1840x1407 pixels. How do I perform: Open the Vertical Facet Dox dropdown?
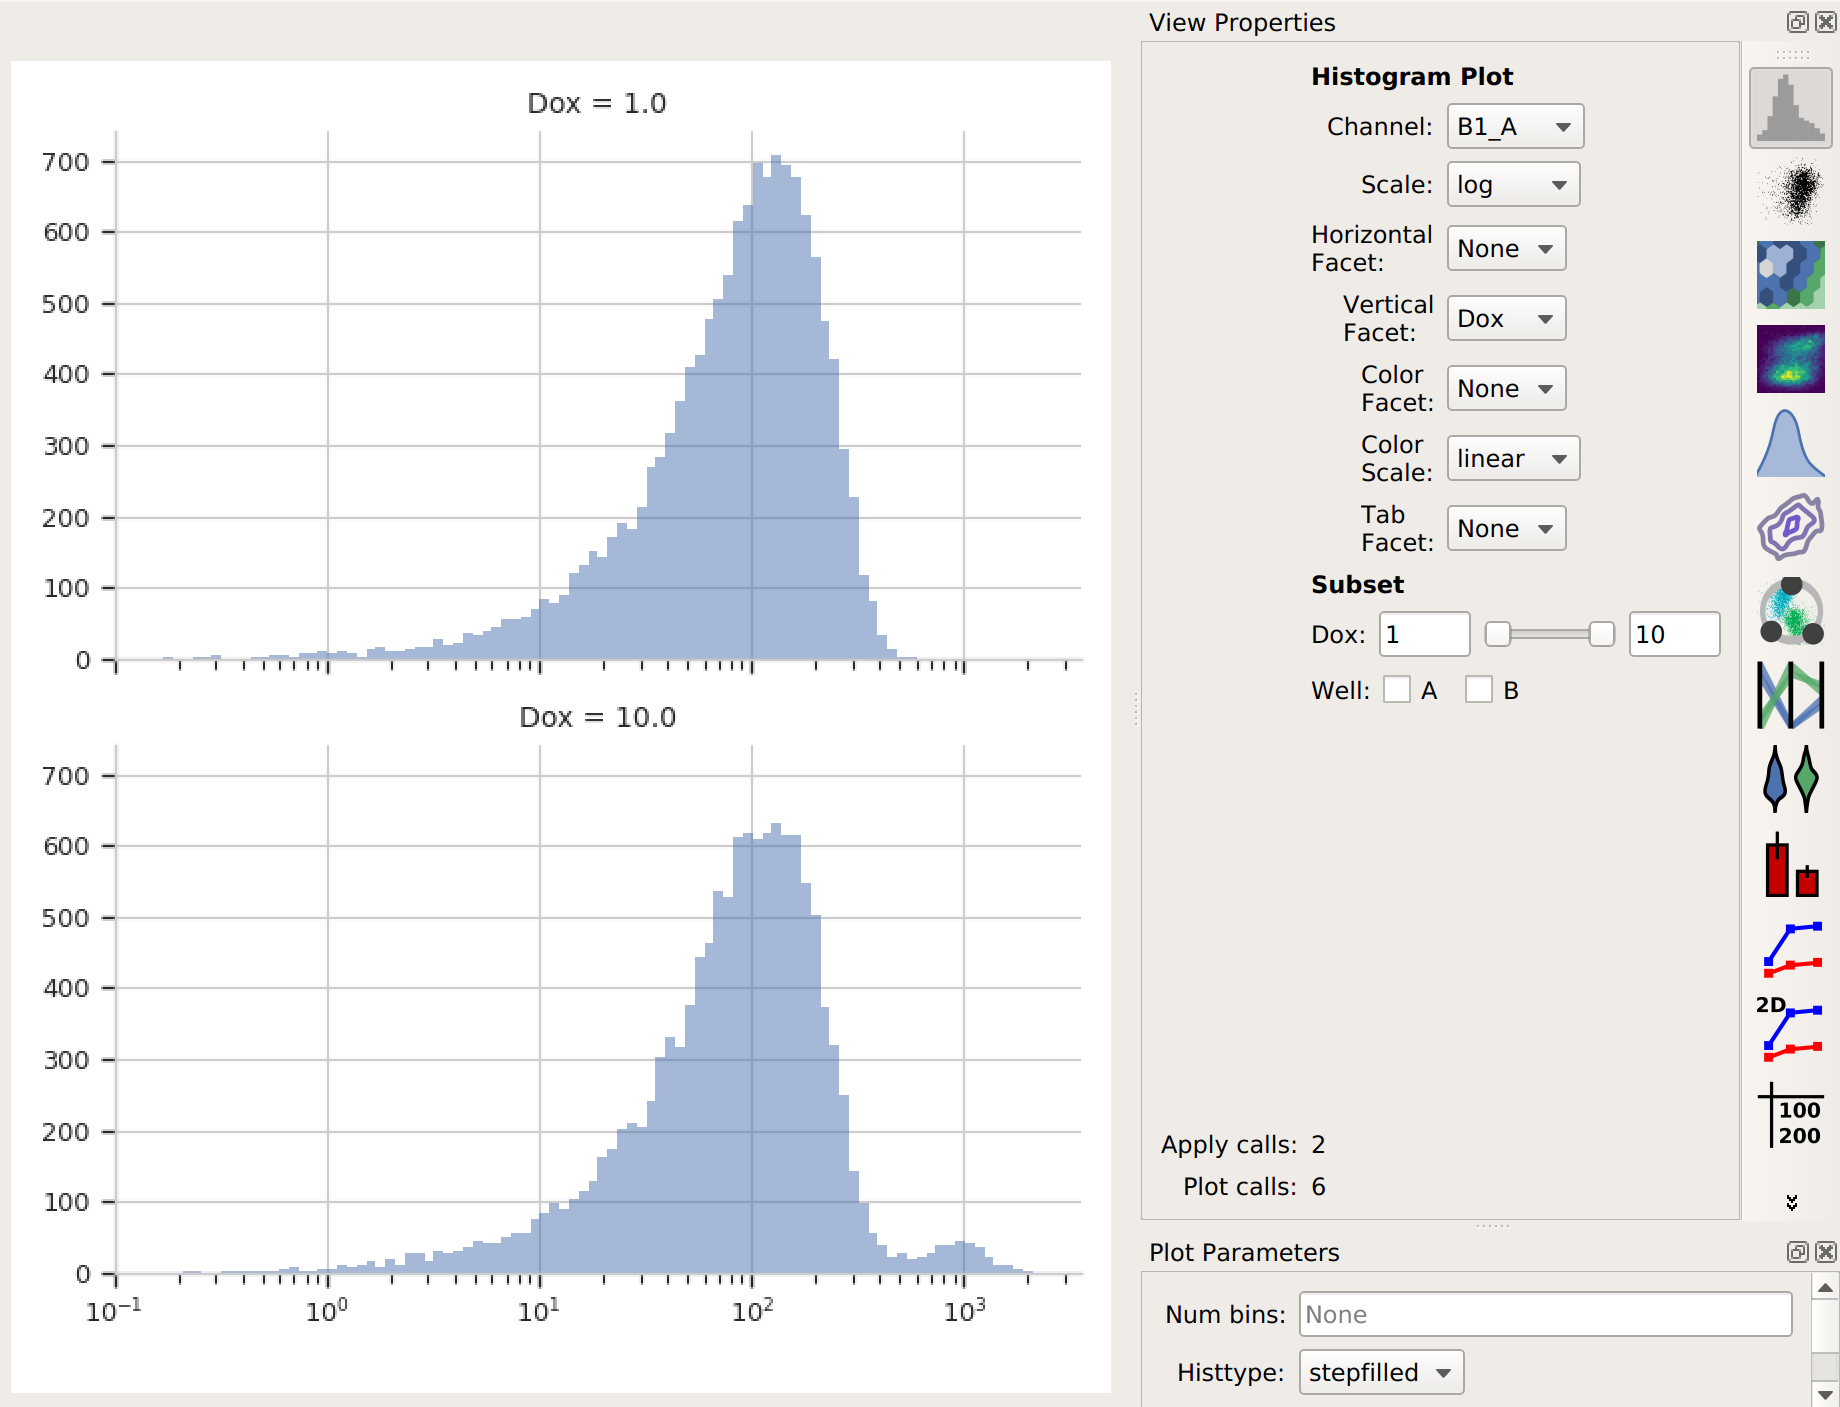coord(1506,319)
